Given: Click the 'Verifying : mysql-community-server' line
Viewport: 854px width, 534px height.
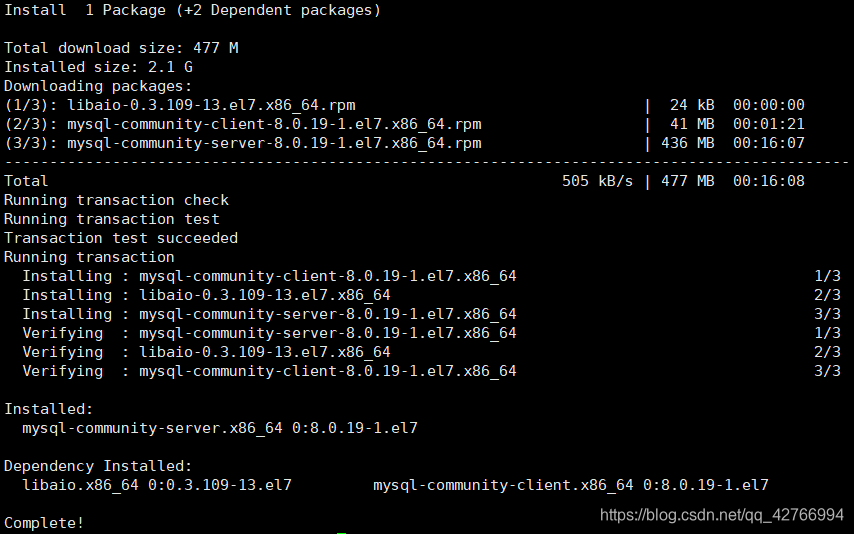Looking at the screenshot, I should (431, 333).
